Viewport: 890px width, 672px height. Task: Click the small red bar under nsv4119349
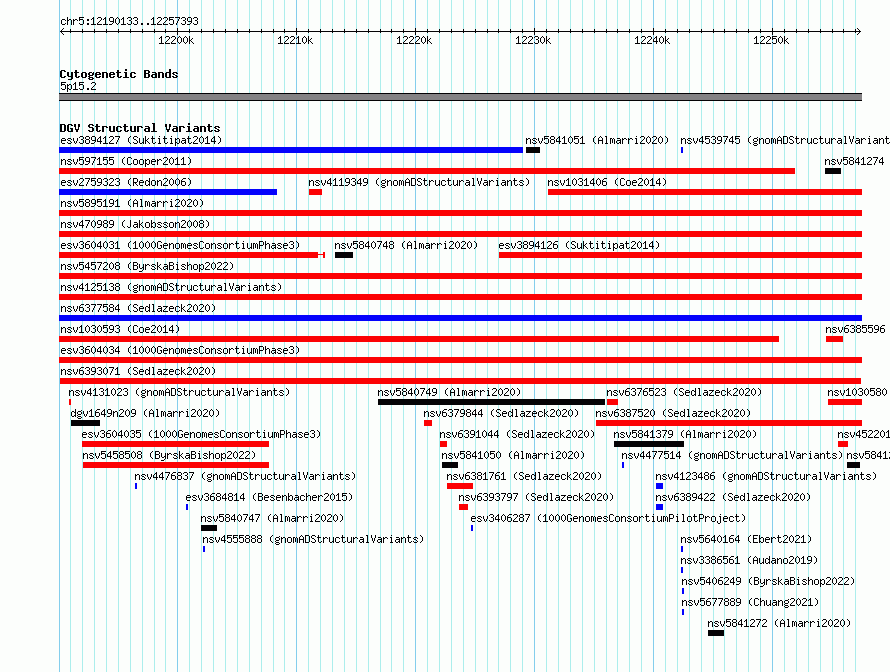point(316,192)
